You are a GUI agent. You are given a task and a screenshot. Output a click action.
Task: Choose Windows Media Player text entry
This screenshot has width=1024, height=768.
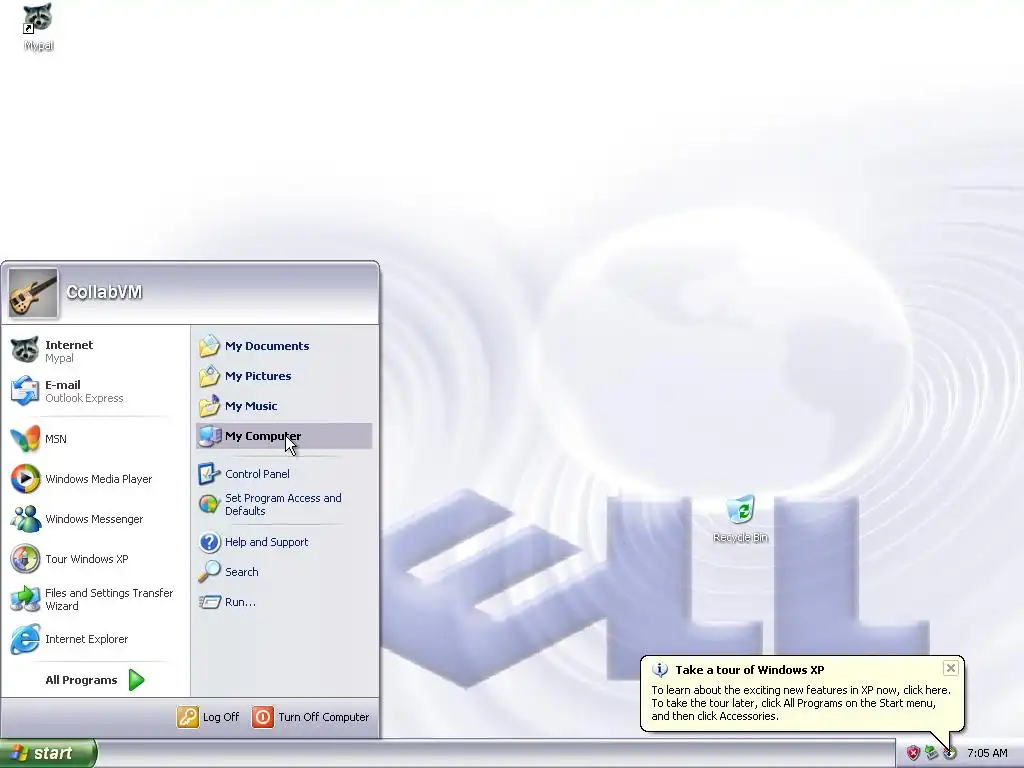coord(99,479)
